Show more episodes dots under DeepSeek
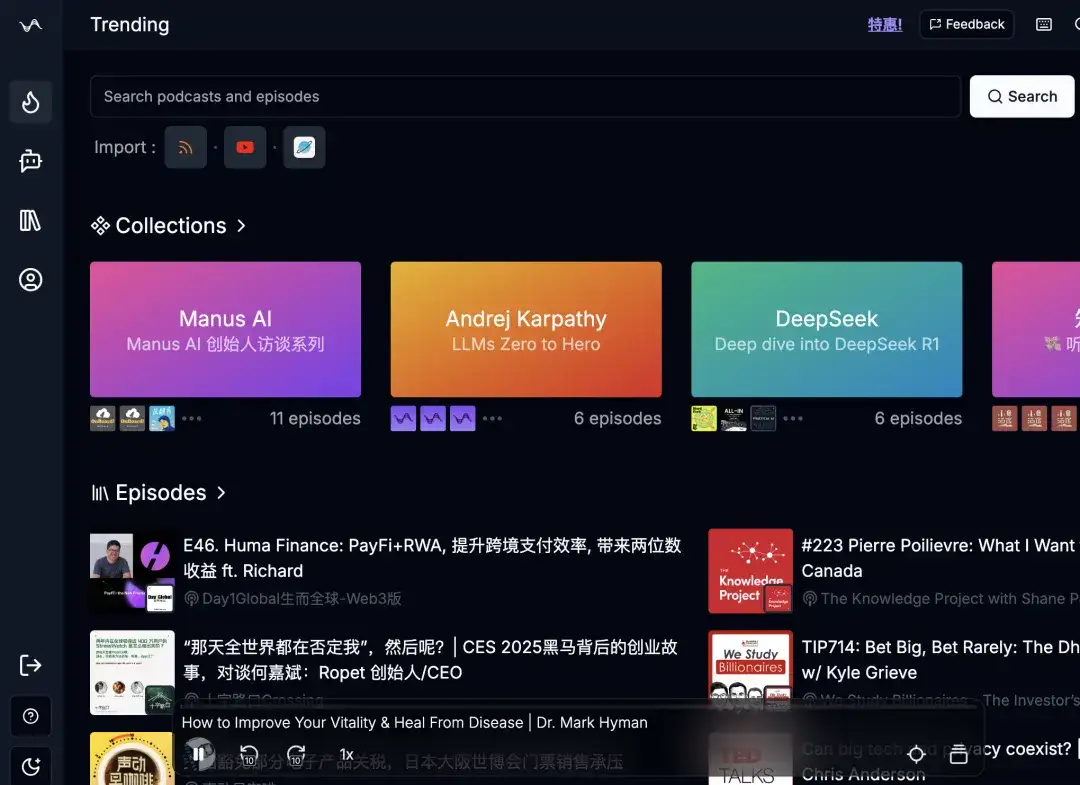The width and height of the screenshot is (1080, 785). 793,419
